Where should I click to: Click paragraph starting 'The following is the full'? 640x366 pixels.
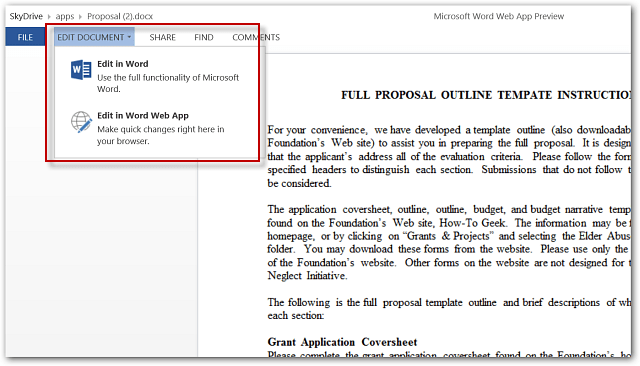(449, 309)
